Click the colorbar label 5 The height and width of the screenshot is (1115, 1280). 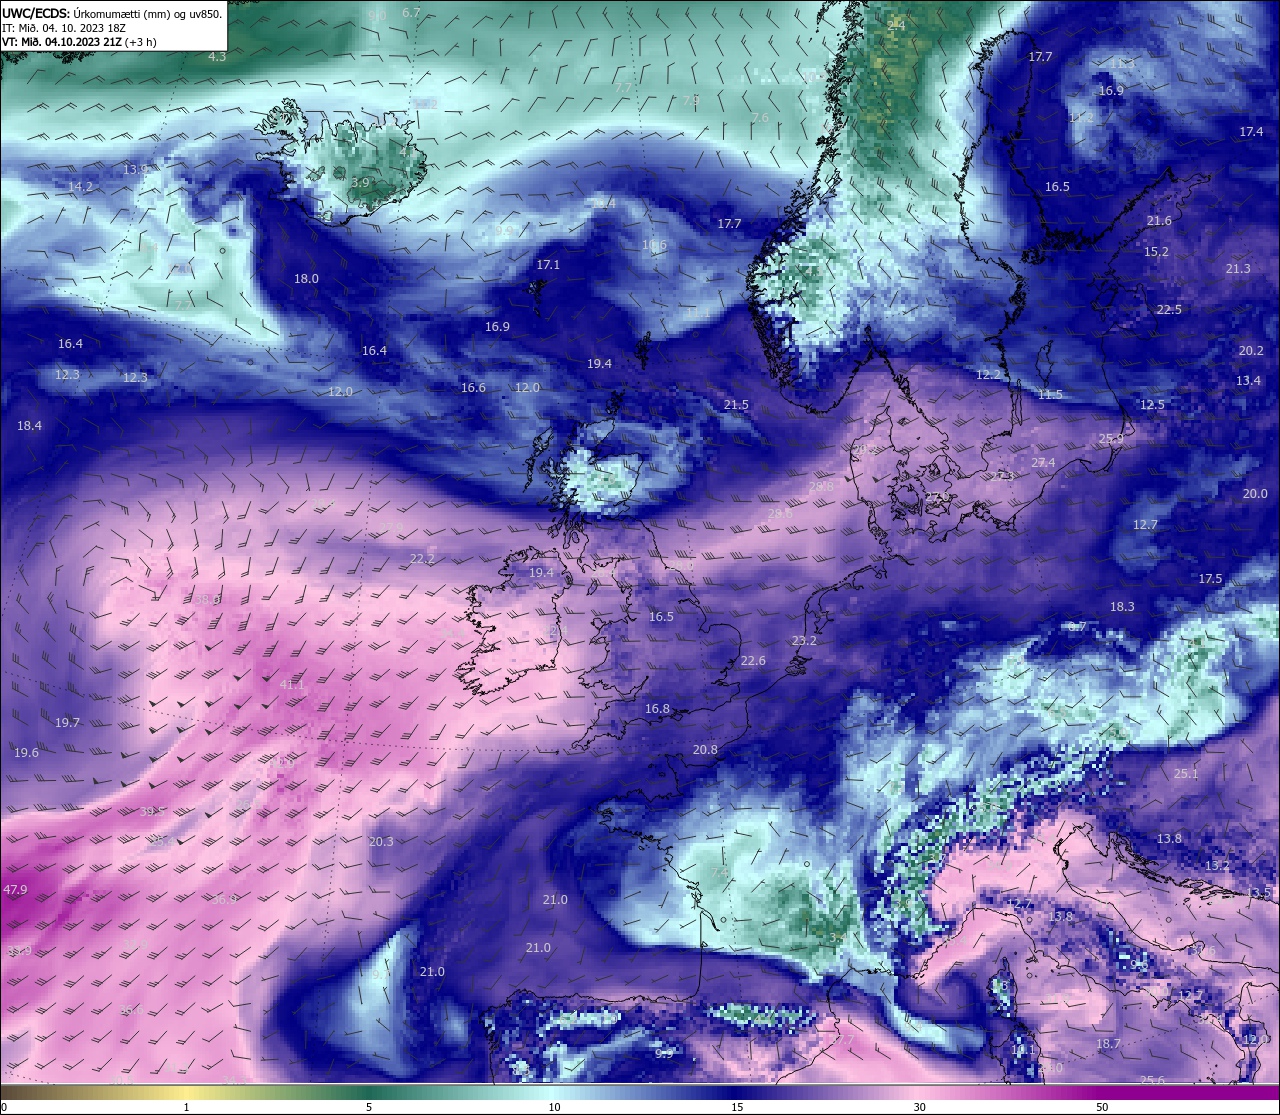[x=369, y=1107]
